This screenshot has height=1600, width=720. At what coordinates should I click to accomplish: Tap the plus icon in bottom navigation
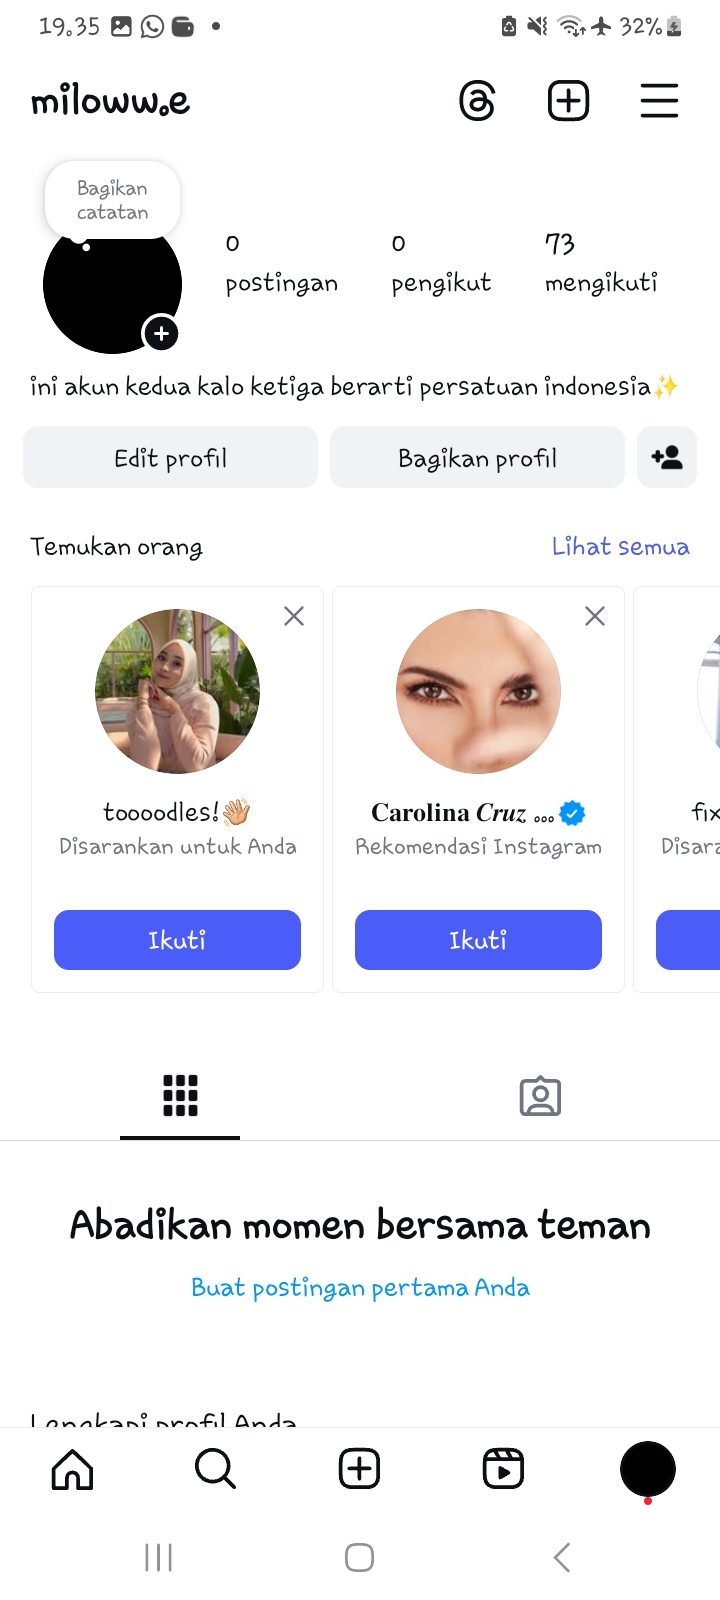coord(359,1469)
